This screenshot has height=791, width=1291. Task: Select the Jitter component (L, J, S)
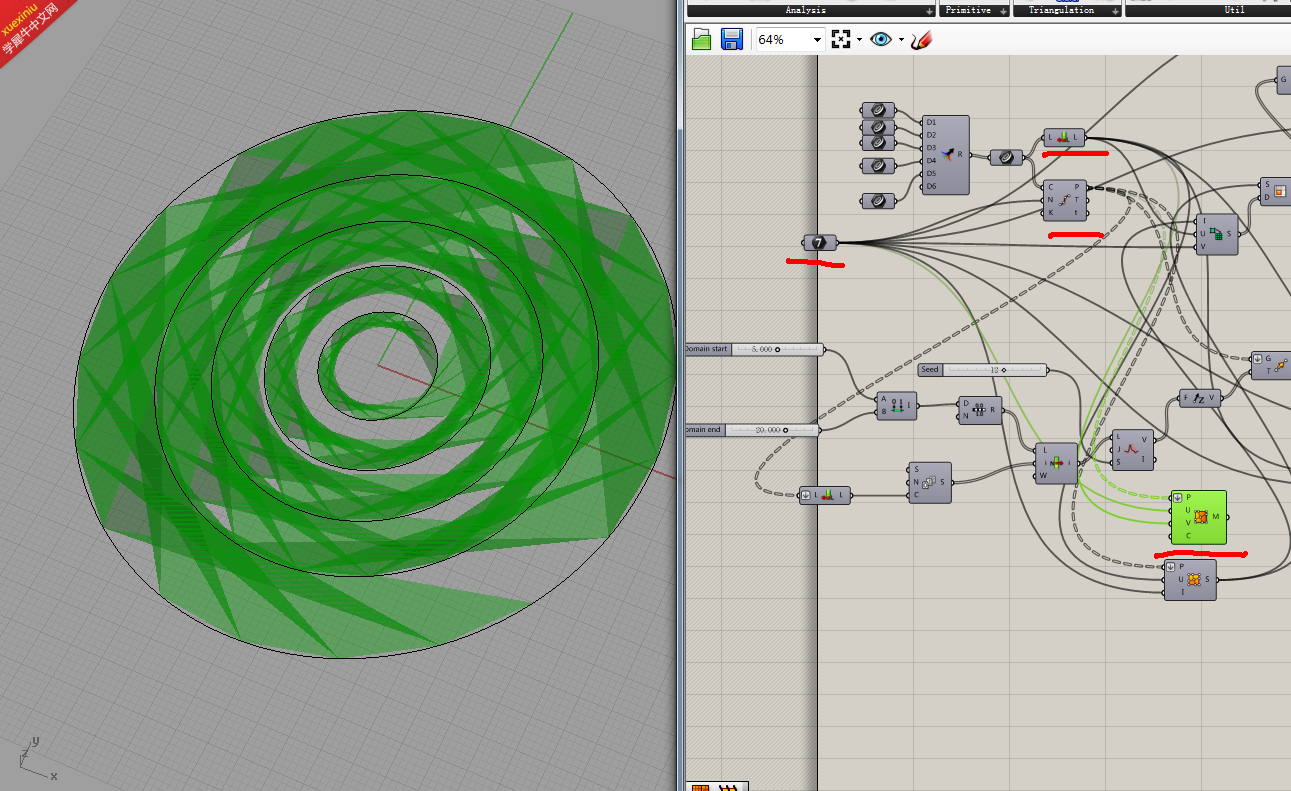pos(1133,450)
